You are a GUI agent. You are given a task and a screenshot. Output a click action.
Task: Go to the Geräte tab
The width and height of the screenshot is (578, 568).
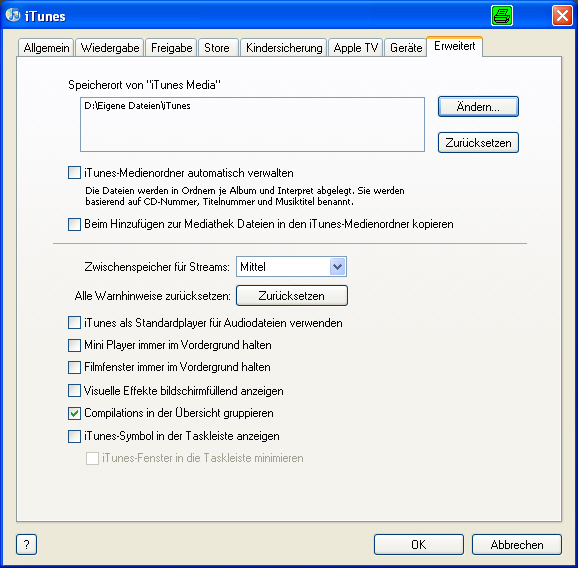click(406, 48)
